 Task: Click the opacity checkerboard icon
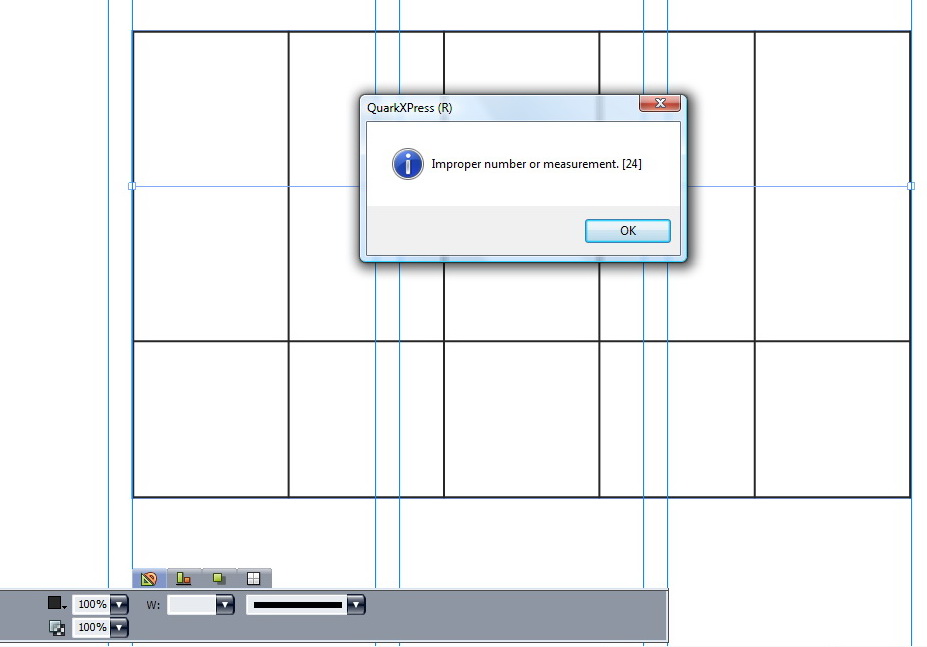pos(57,627)
